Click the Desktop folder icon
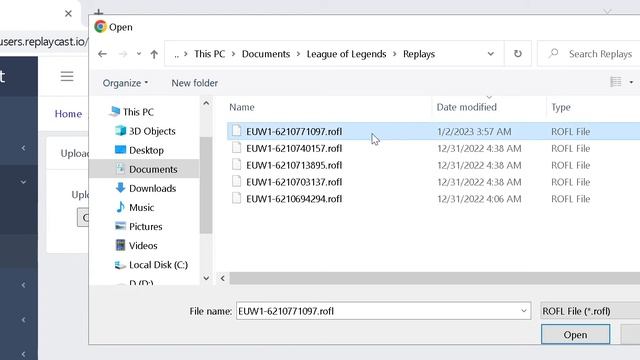Screen dimensions: 640x360 point(120,150)
